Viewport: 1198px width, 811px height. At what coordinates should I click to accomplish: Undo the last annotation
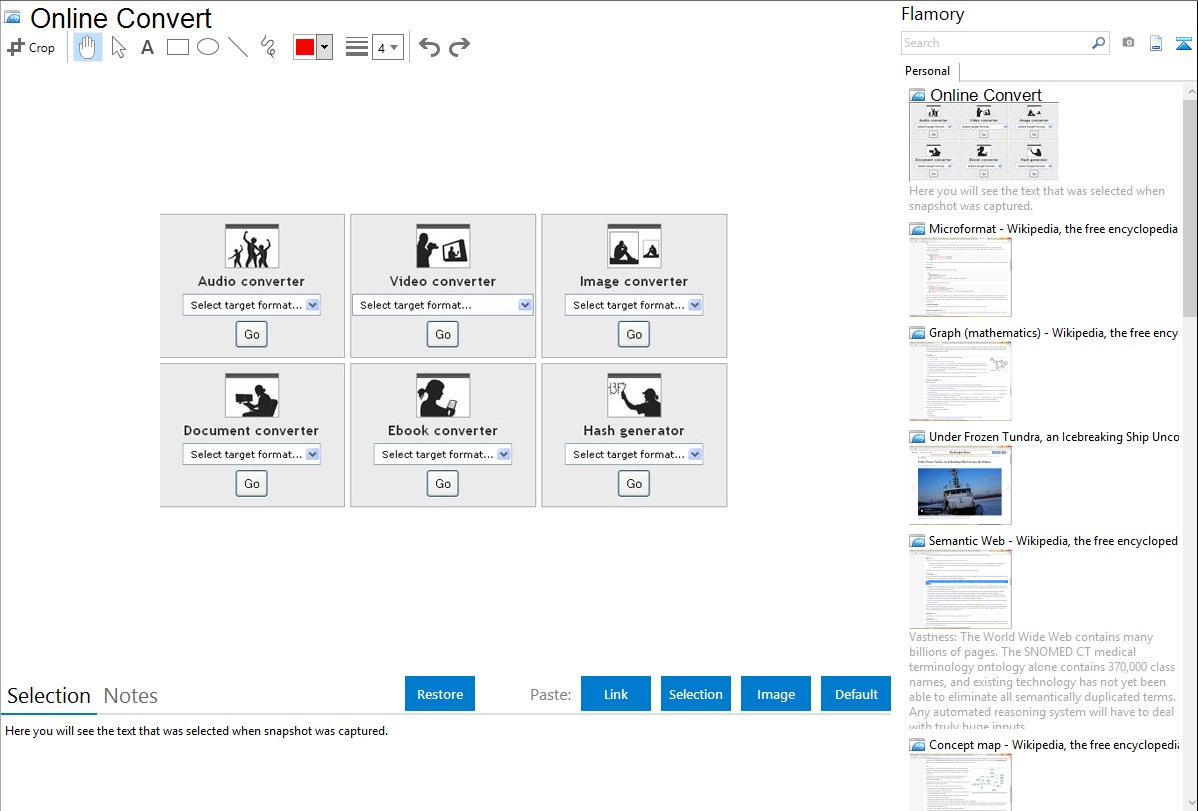429,47
